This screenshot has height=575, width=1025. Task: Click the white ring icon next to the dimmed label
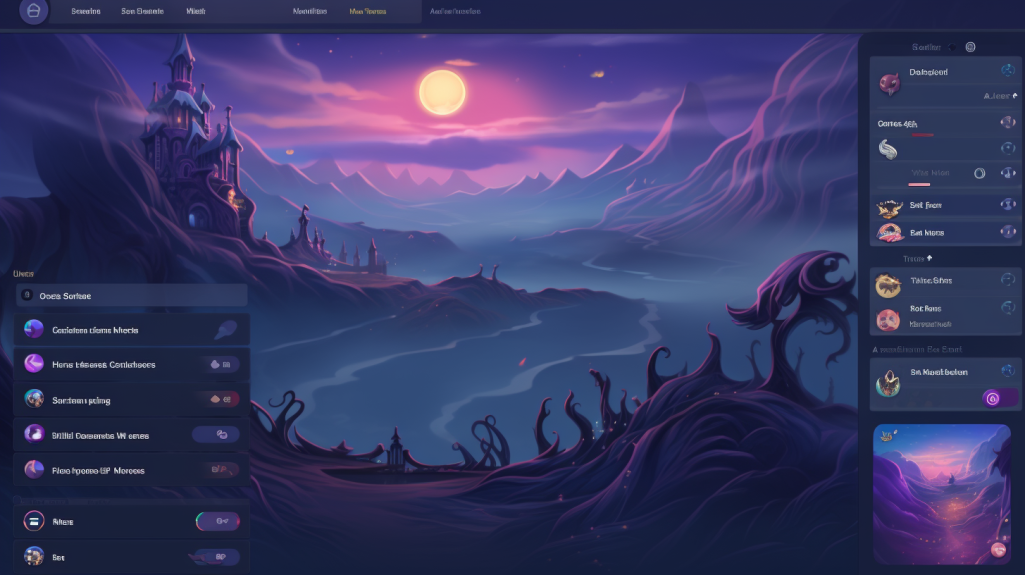tap(979, 173)
